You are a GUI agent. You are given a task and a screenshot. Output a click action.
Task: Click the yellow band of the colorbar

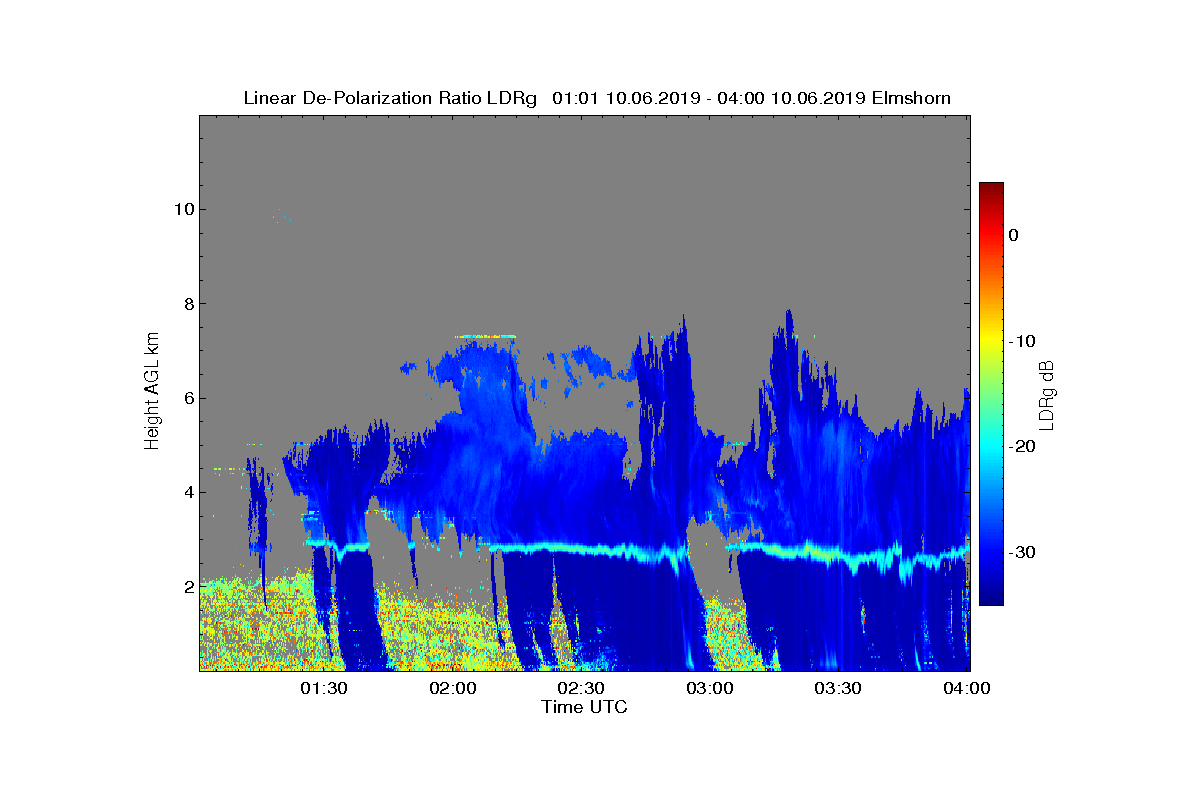[991, 341]
